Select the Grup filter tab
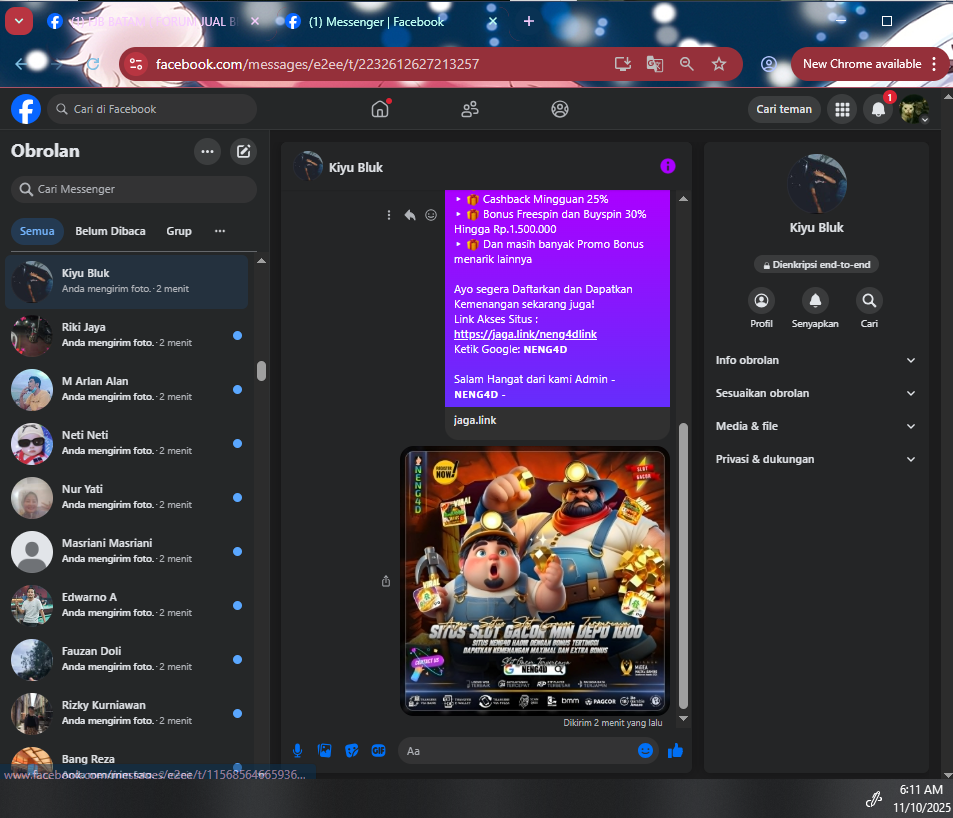The width and height of the screenshot is (953, 818). click(x=179, y=231)
